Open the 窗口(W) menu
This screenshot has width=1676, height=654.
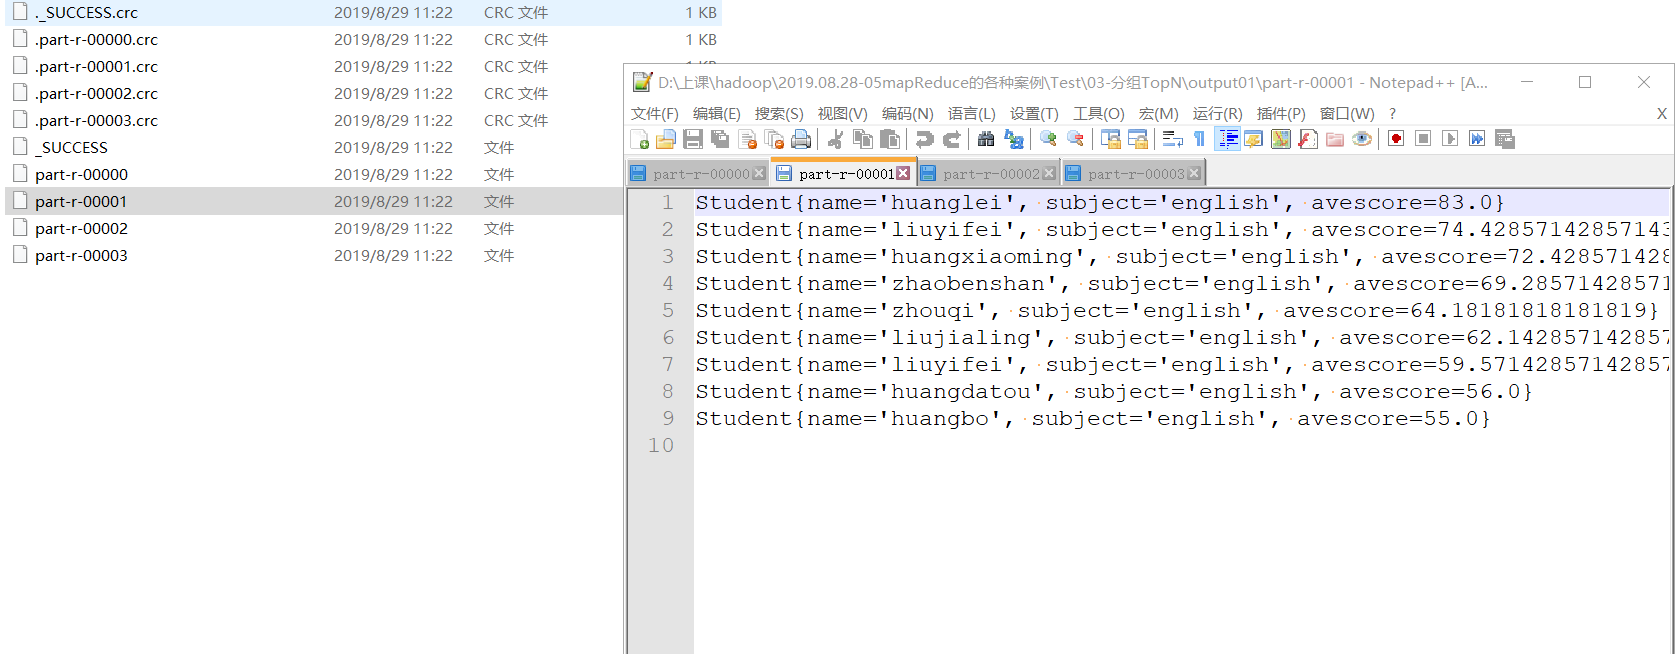pyautogui.click(x=1347, y=113)
